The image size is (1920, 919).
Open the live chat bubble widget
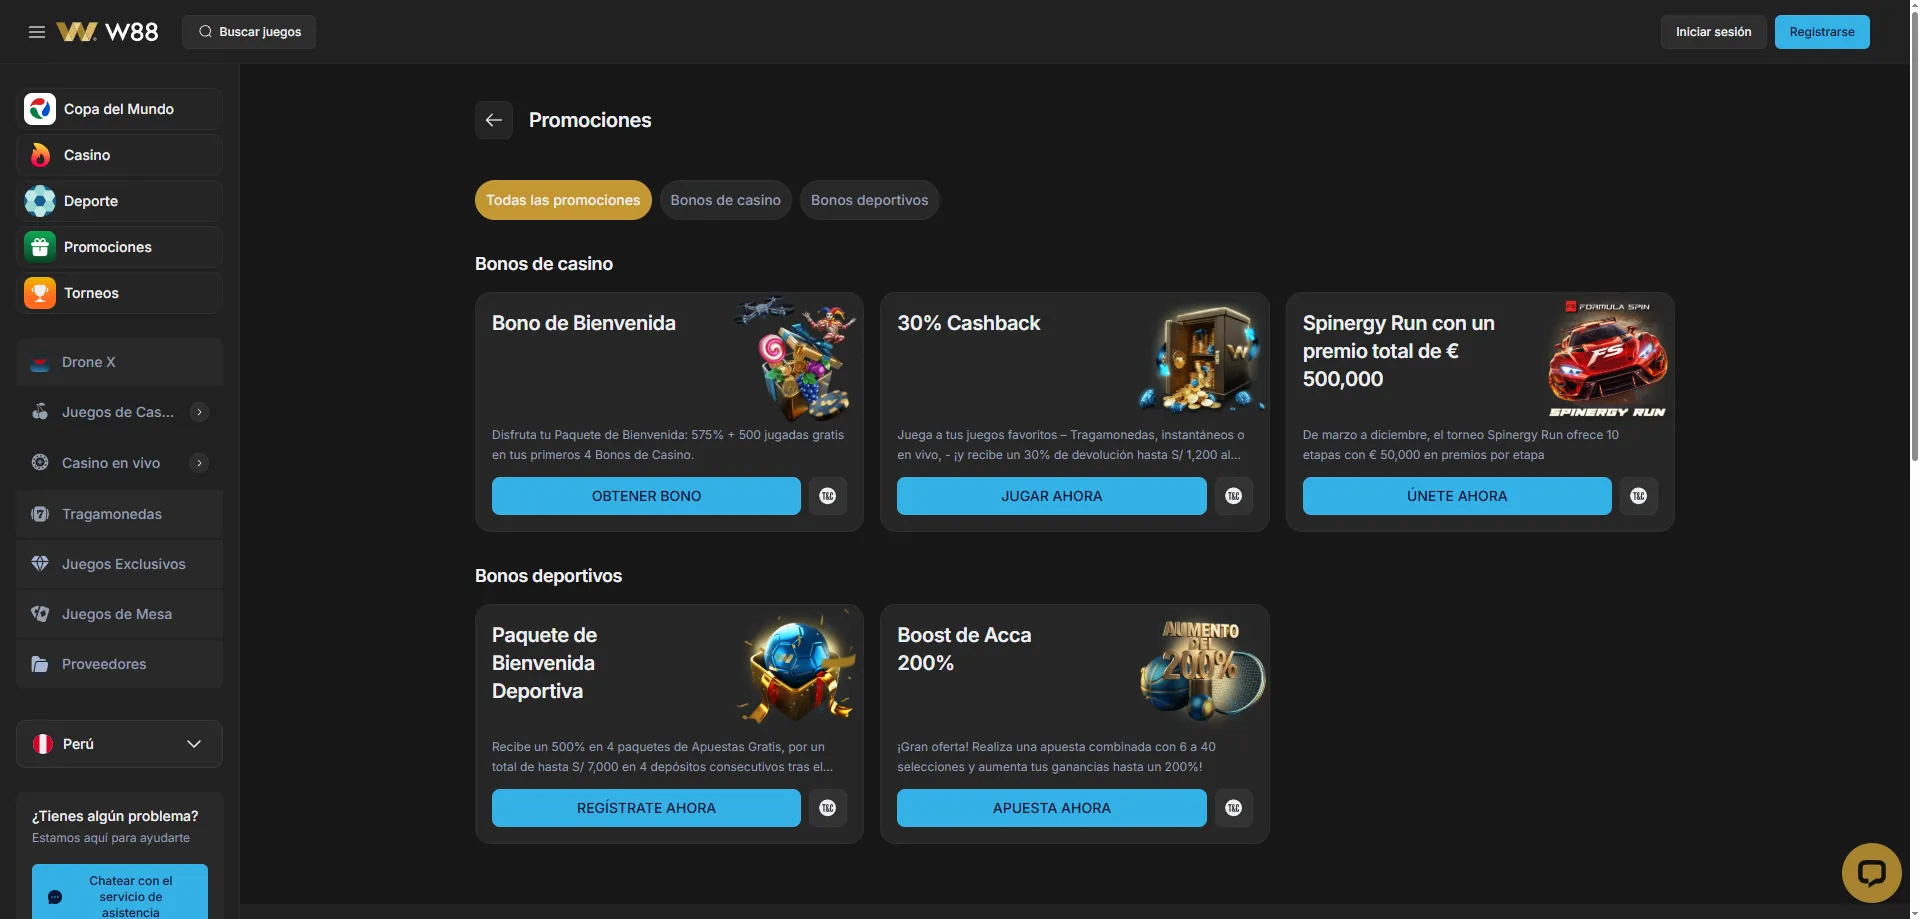tap(1871, 873)
